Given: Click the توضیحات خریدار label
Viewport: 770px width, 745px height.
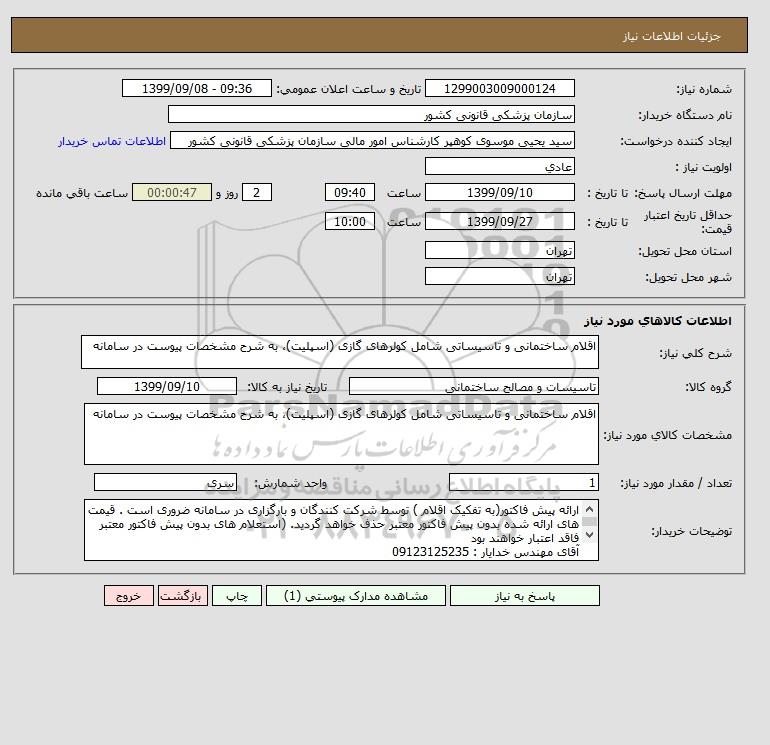Looking at the screenshot, I should click(691, 531).
